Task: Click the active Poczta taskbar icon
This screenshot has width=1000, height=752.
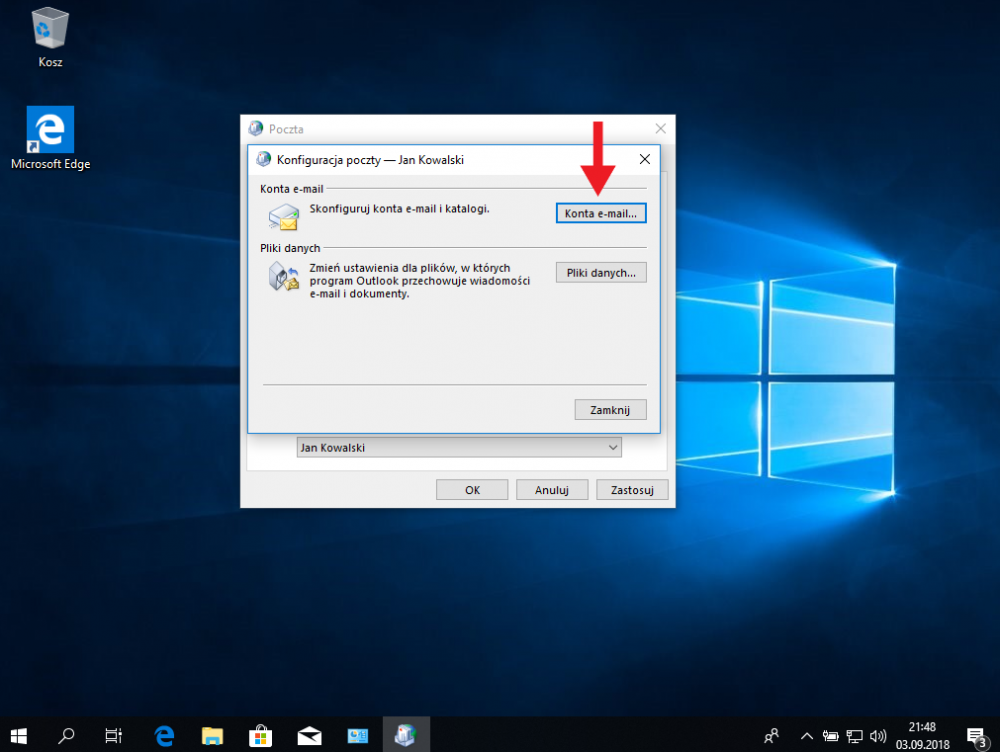Action: (x=406, y=735)
